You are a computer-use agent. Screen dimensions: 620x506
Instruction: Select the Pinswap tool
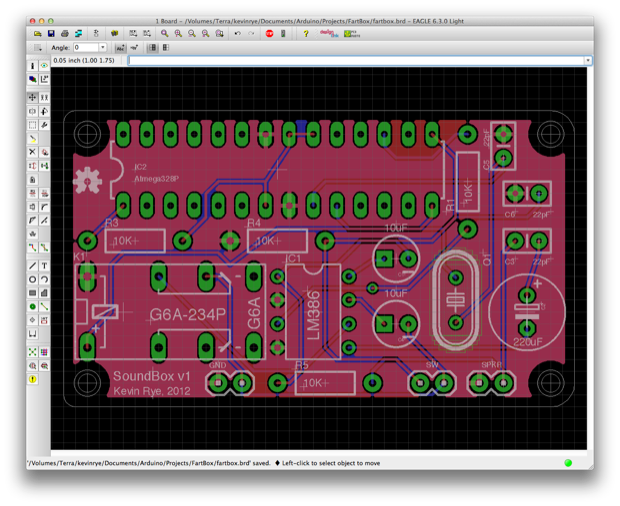coord(32,166)
